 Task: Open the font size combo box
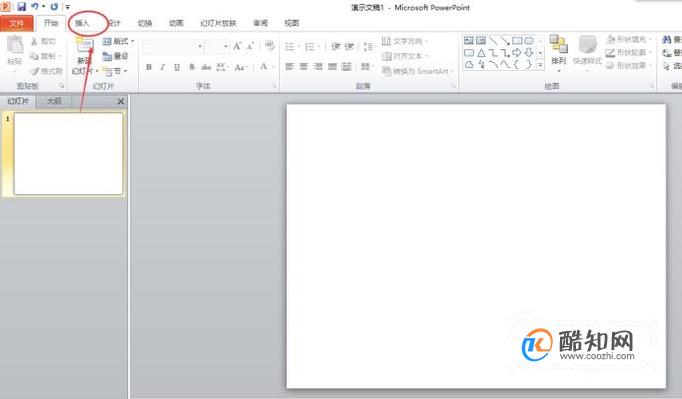217,46
